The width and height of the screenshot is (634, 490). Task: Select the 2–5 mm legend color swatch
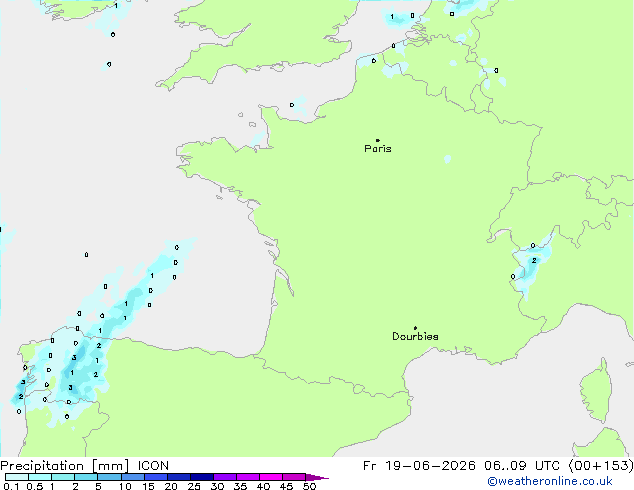[86, 477]
